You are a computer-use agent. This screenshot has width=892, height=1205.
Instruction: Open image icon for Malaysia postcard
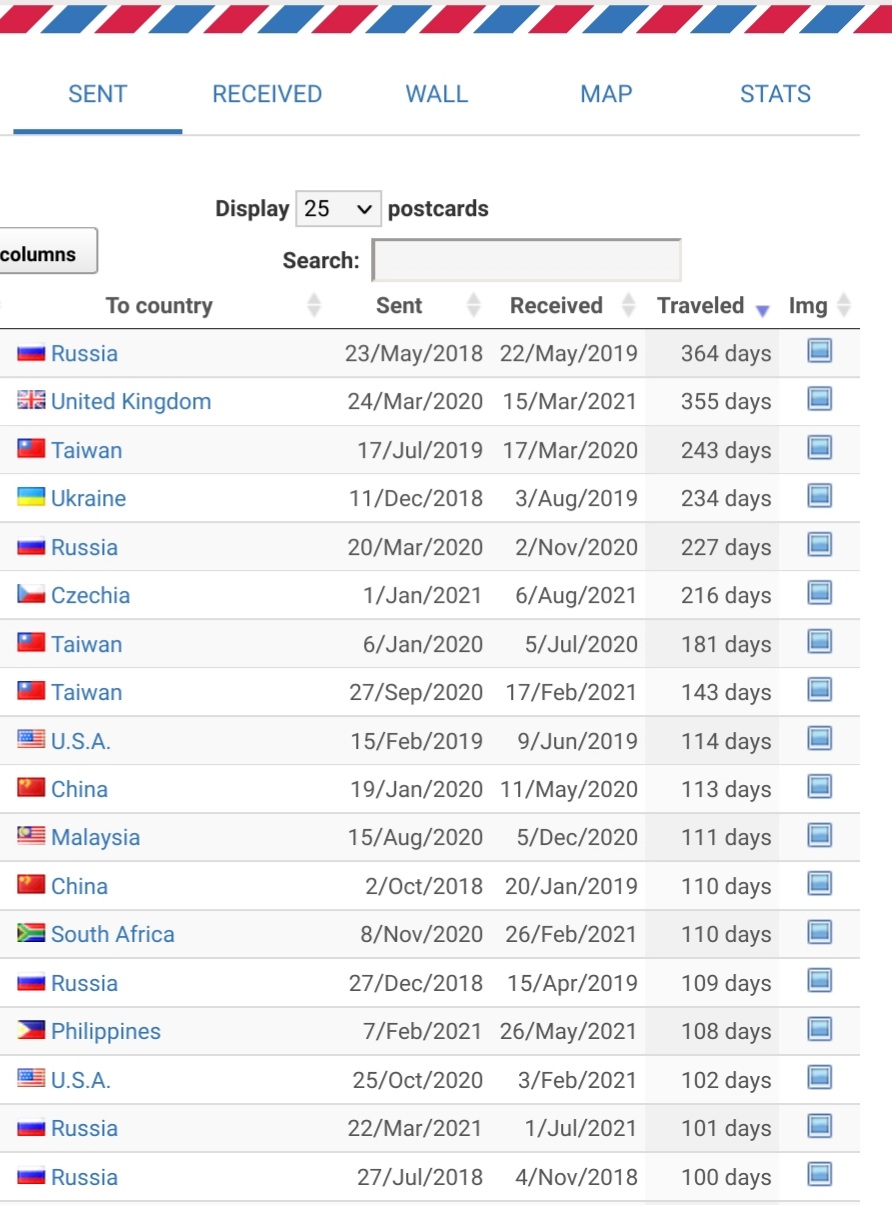(820, 835)
